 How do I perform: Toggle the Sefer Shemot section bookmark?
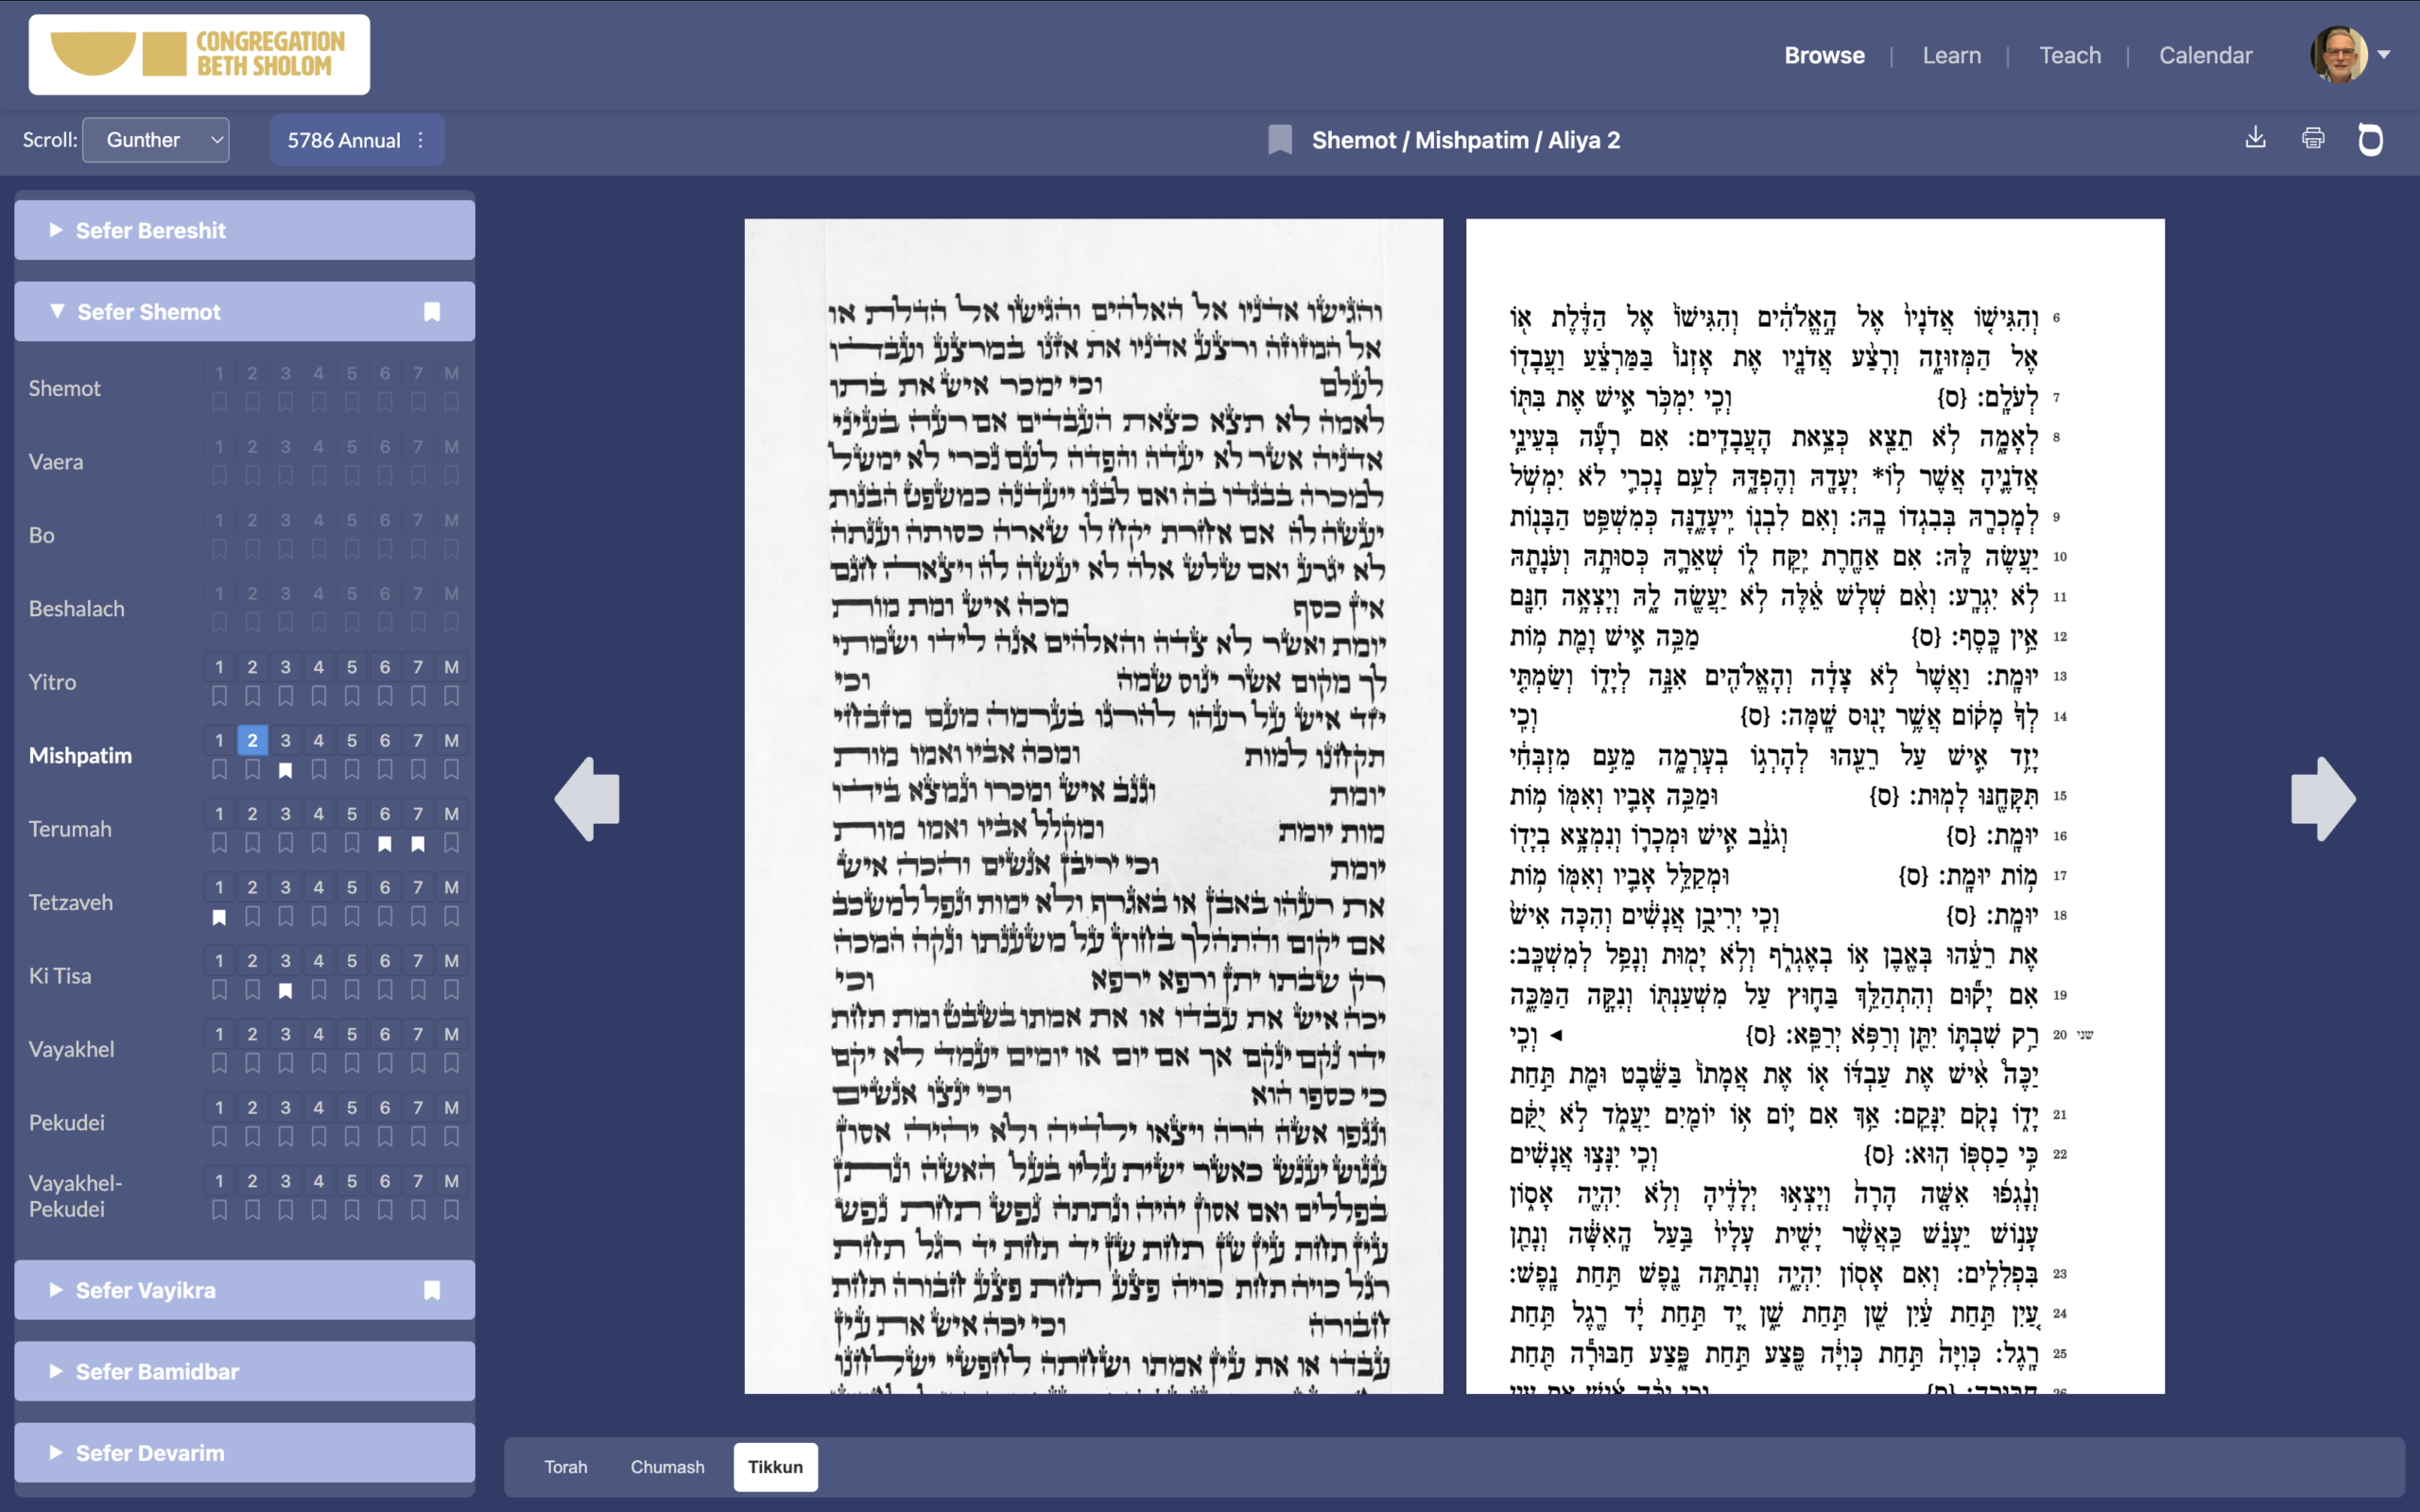click(x=431, y=311)
